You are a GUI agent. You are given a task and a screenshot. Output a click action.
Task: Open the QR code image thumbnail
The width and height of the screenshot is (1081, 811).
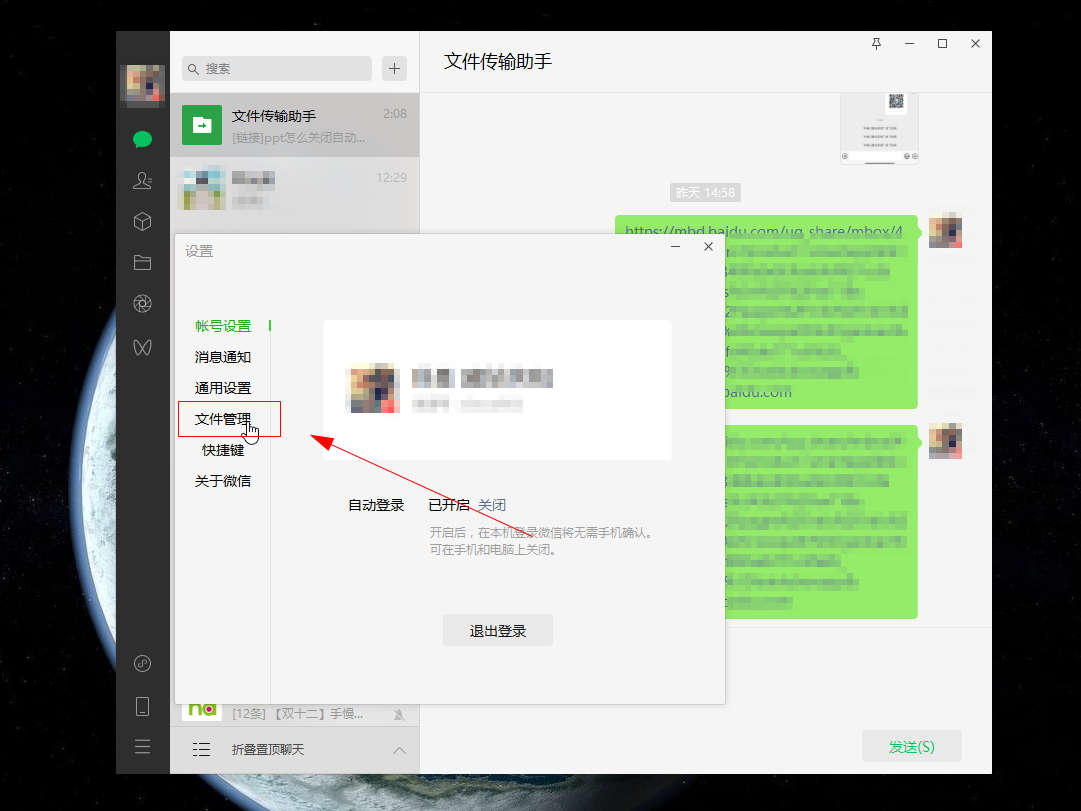click(879, 128)
